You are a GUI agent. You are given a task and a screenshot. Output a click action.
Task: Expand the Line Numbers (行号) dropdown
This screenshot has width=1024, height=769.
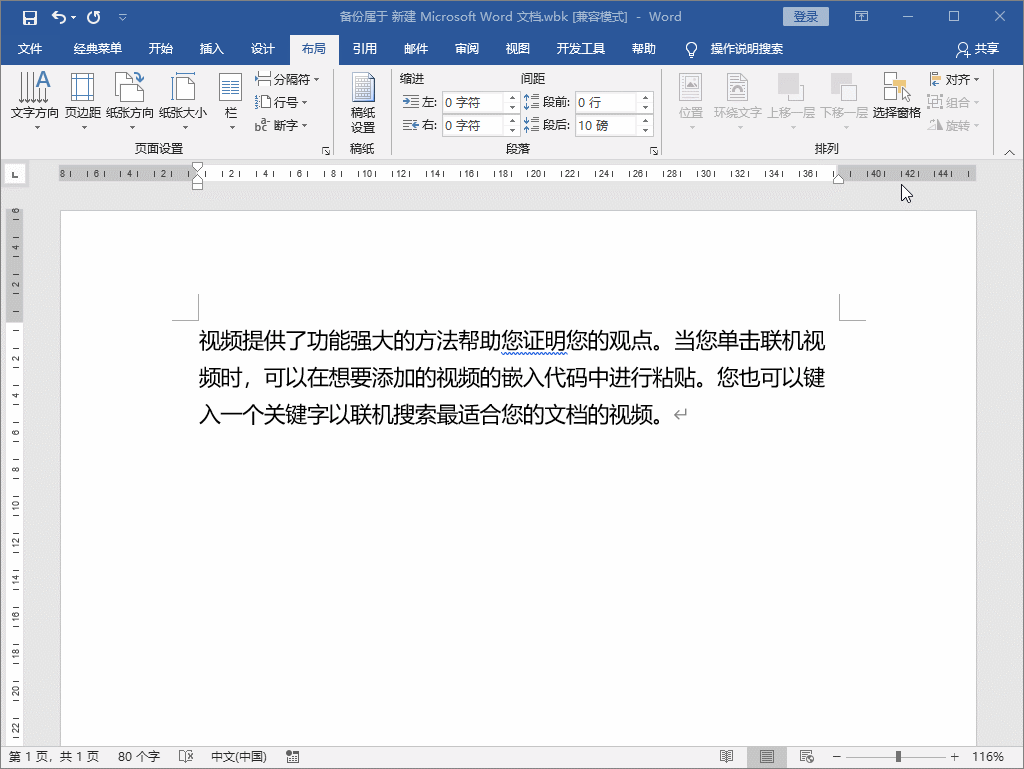282,102
